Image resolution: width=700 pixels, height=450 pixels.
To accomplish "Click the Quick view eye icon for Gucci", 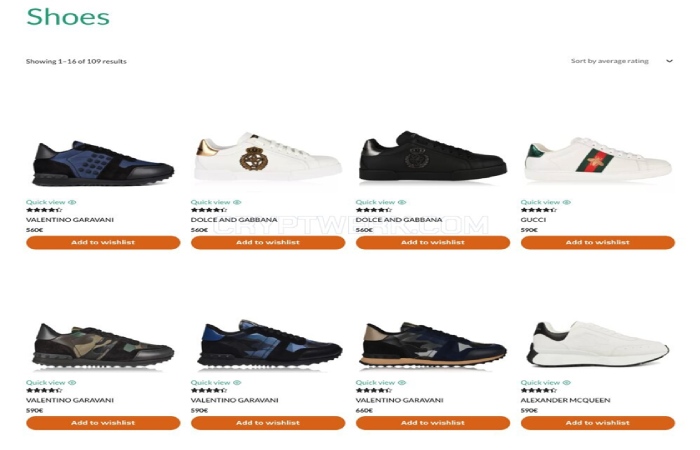I will click(x=567, y=202).
